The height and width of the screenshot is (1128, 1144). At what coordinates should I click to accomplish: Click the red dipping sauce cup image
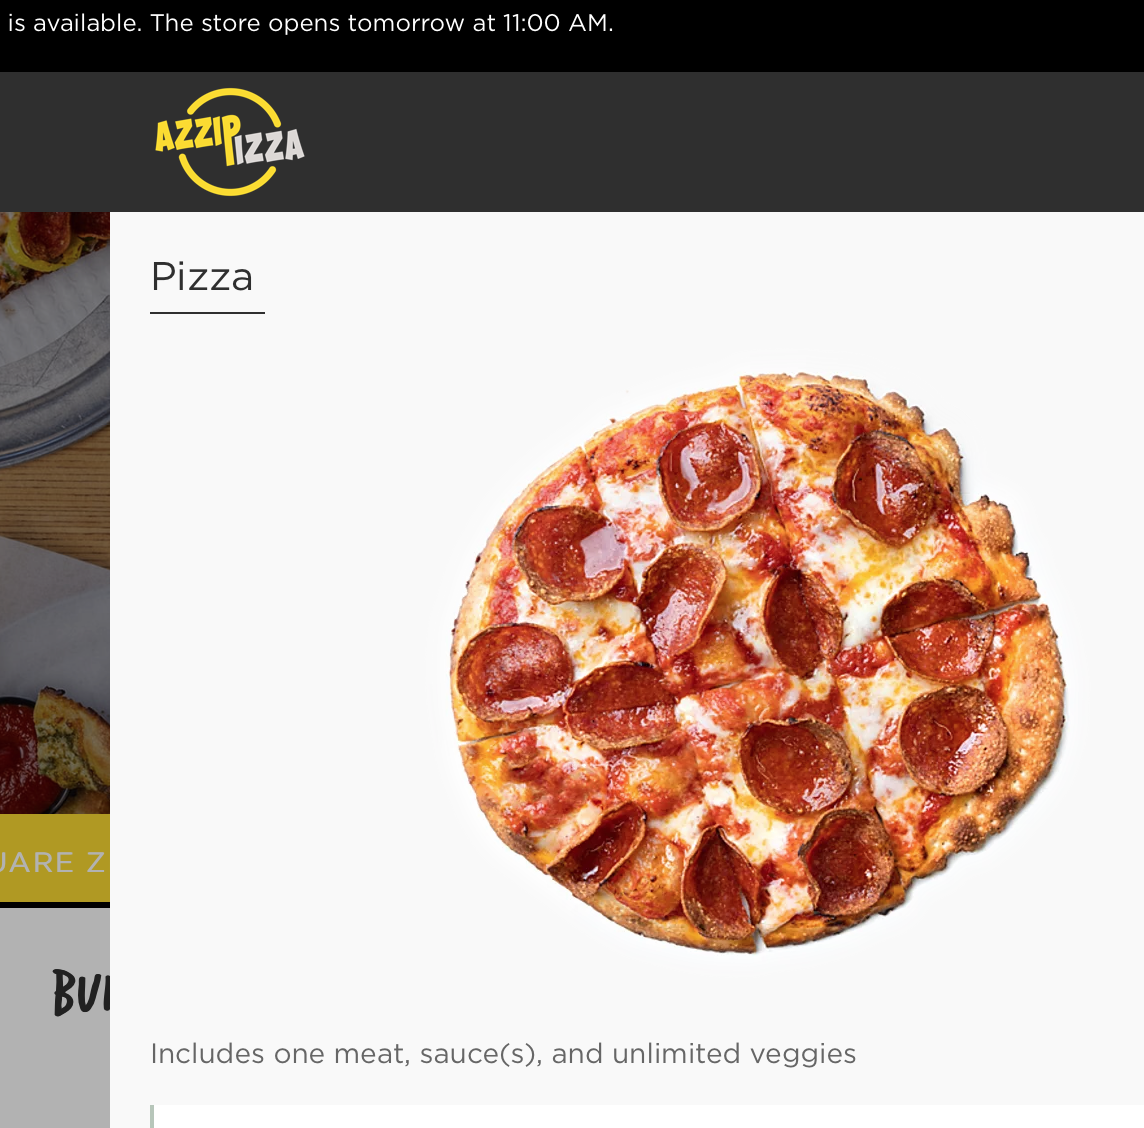tap(26, 757)
